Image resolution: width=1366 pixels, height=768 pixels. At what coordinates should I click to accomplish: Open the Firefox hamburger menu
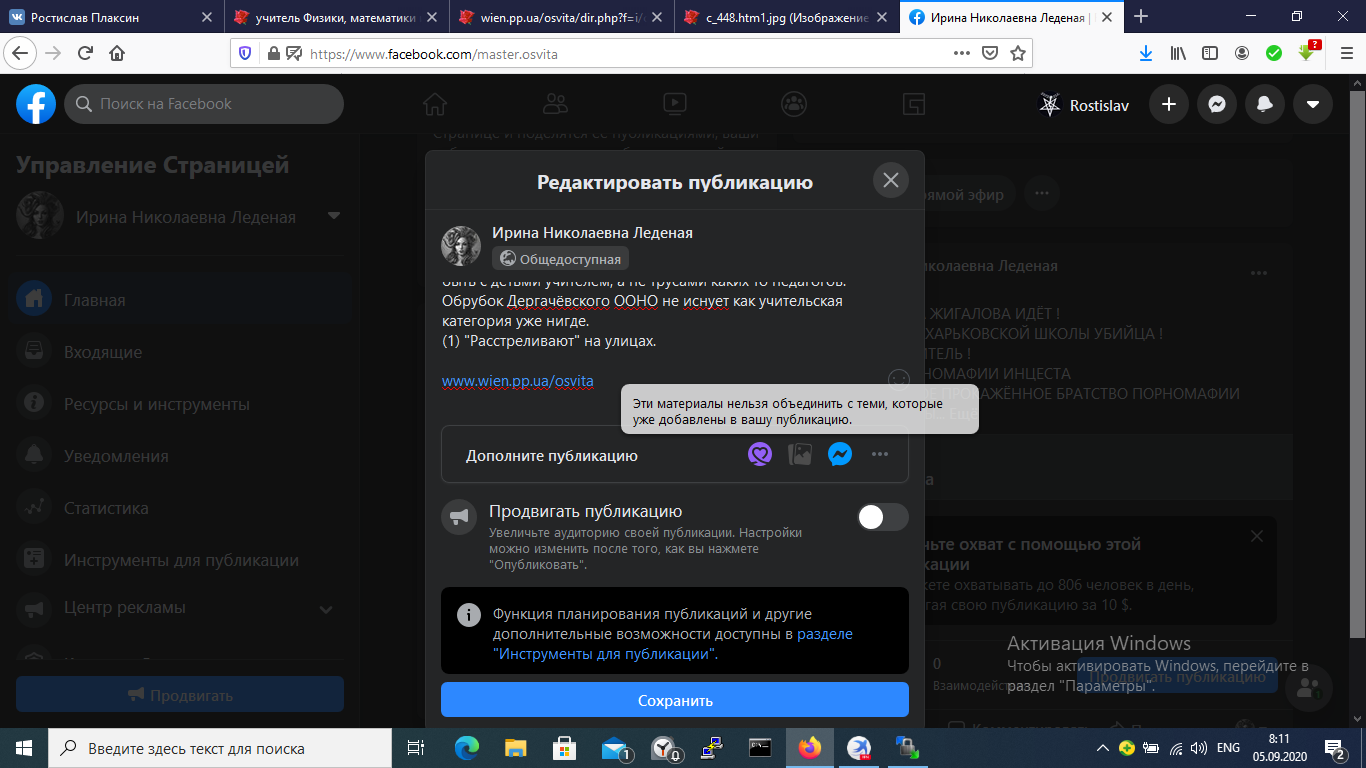tap(1345, 53)
